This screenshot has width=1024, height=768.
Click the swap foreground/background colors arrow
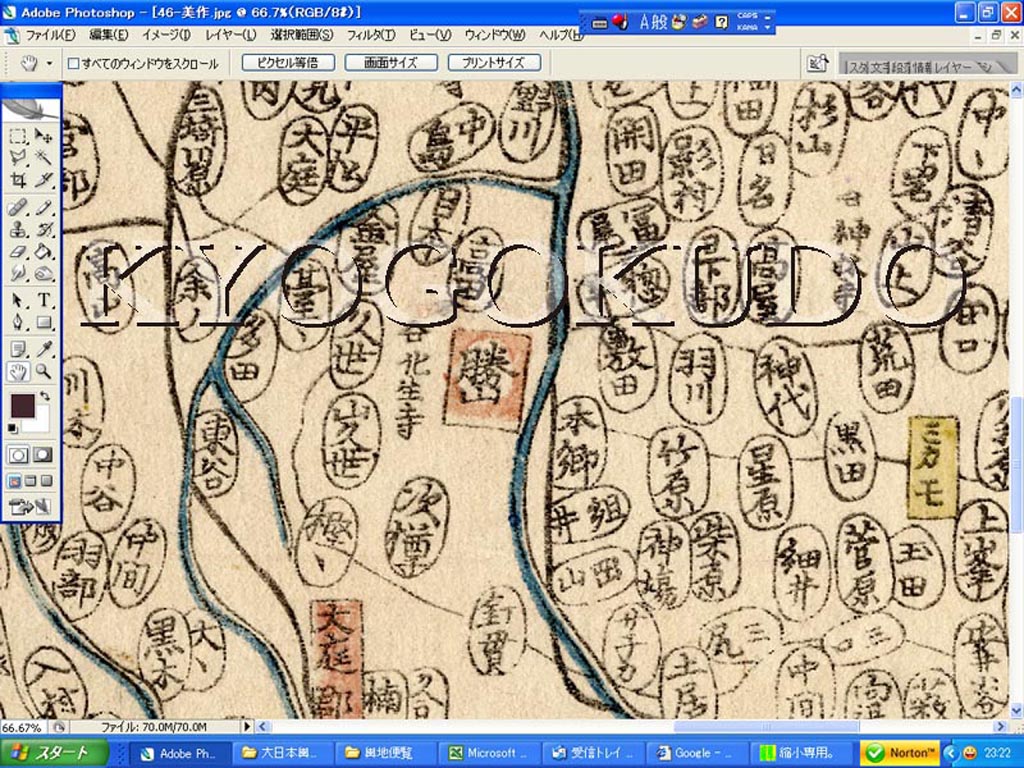[x=44, y=395]
